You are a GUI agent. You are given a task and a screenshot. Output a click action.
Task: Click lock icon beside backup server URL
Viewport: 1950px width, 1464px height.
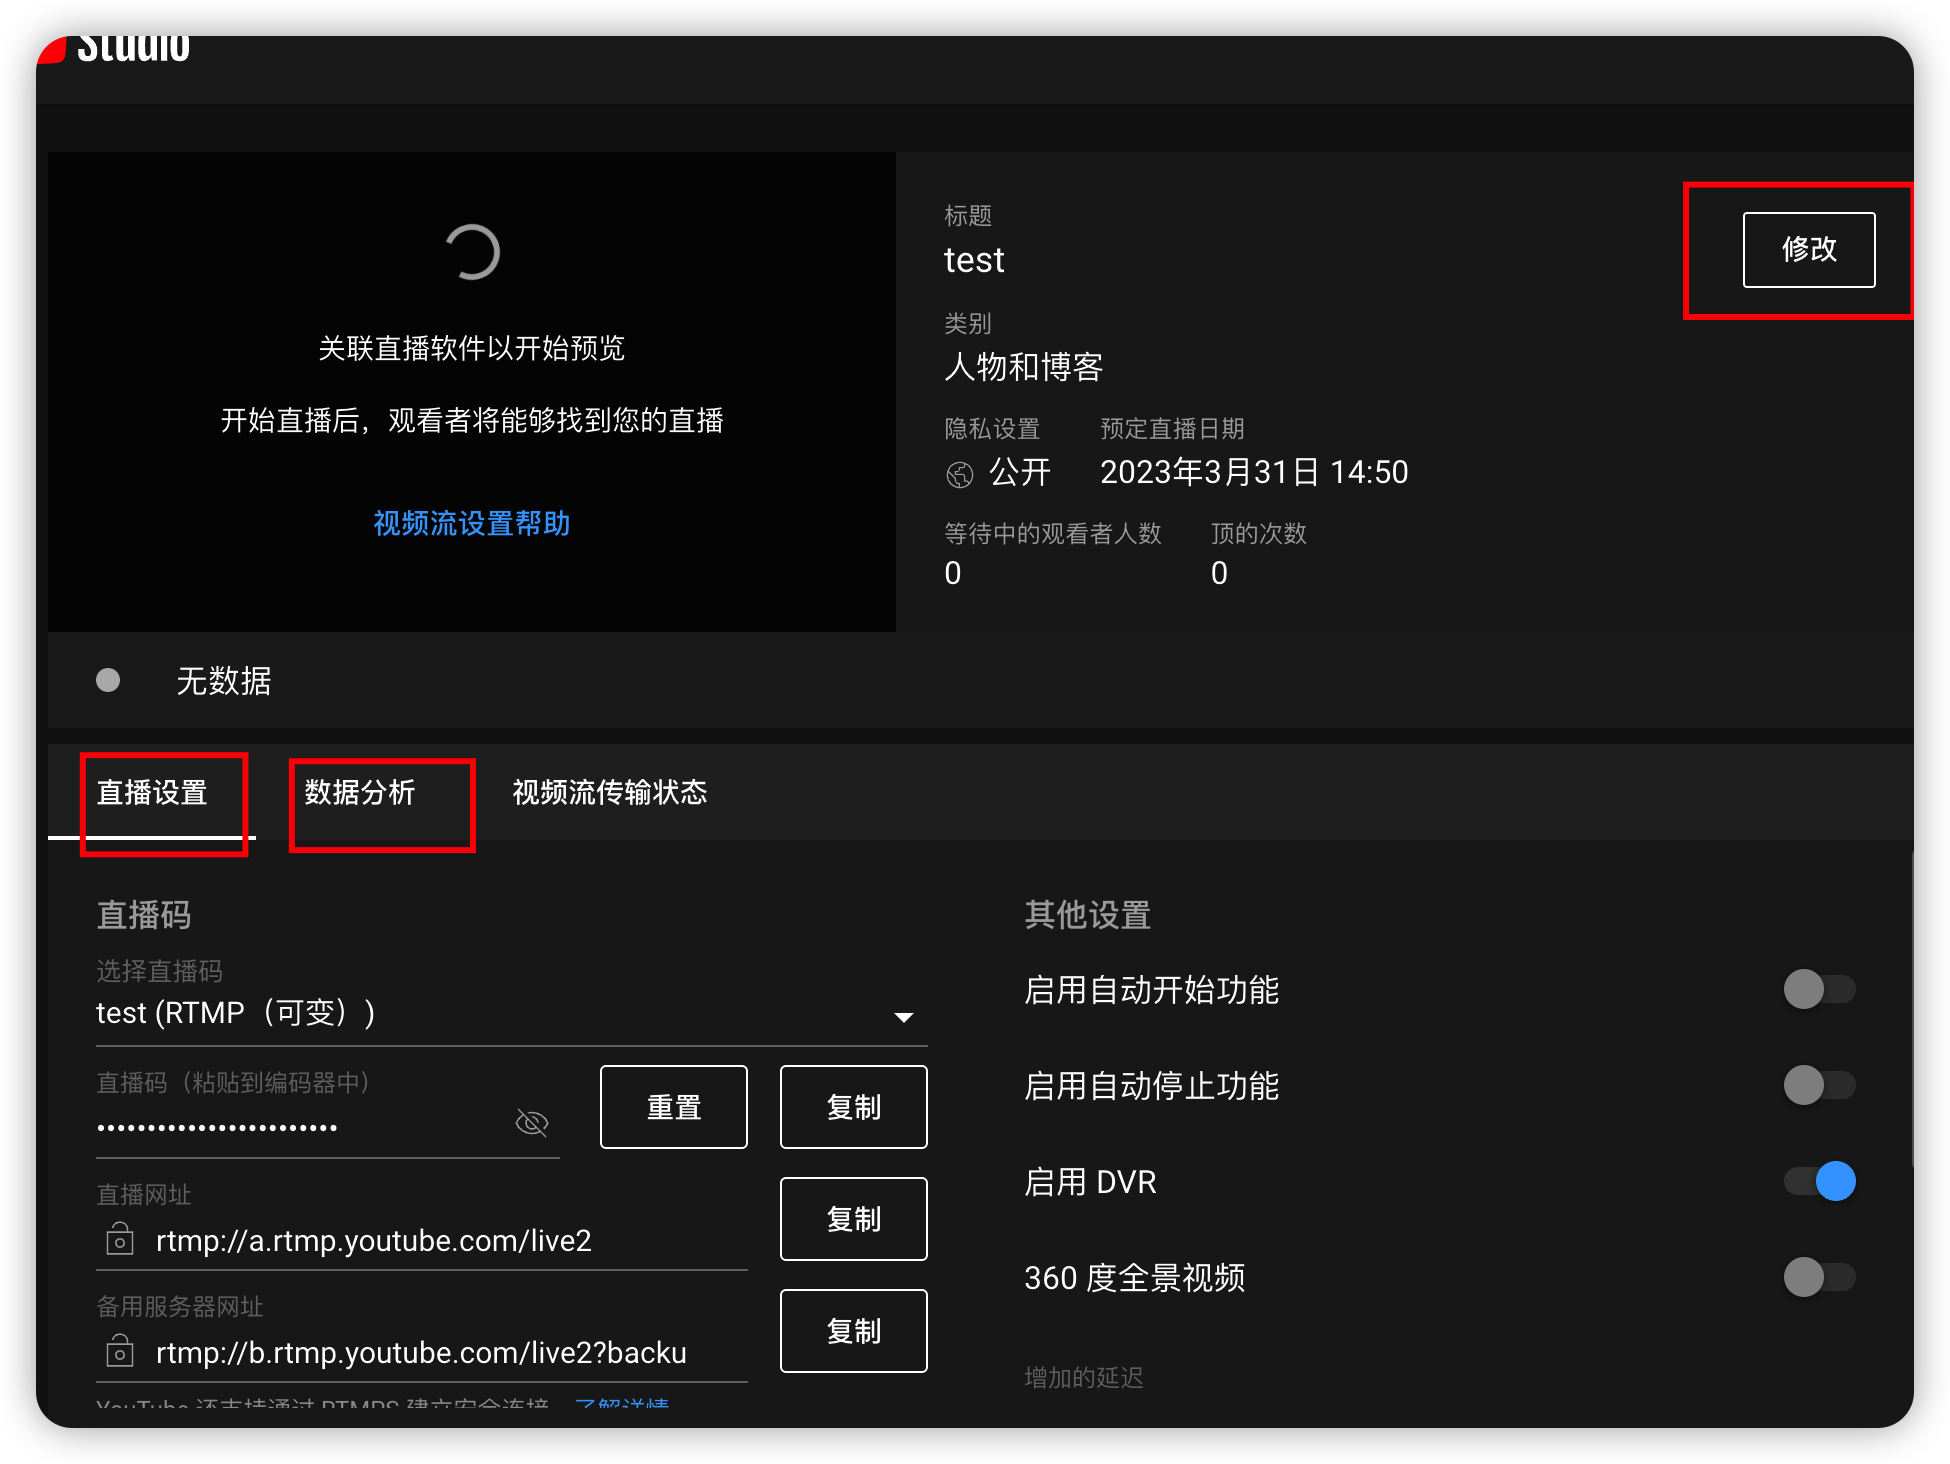coord(120,1352)
